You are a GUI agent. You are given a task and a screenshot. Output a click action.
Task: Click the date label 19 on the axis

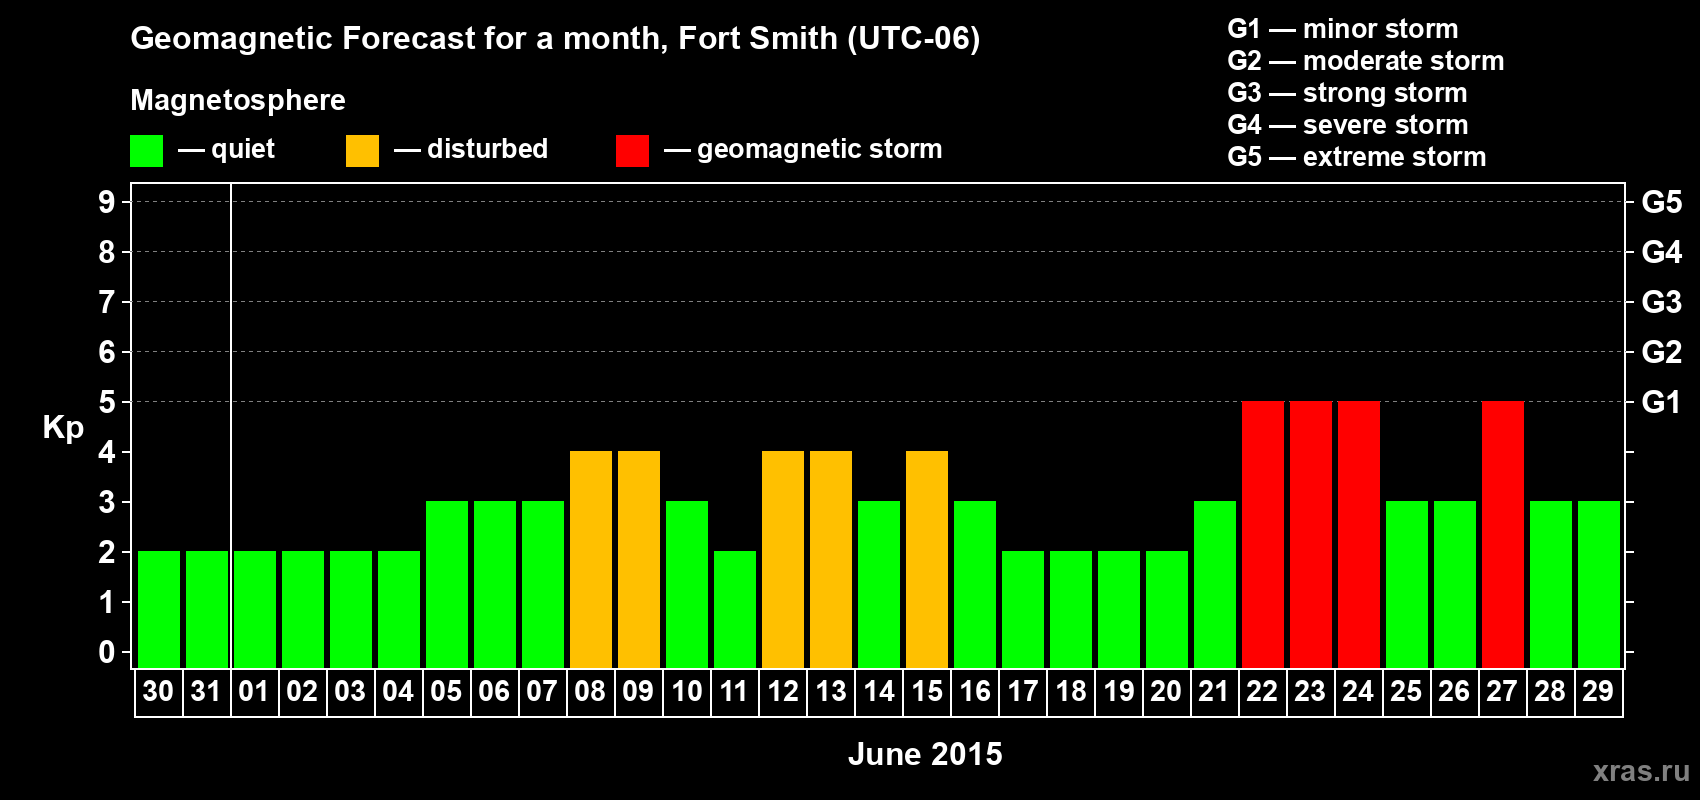pos(1119,692)
